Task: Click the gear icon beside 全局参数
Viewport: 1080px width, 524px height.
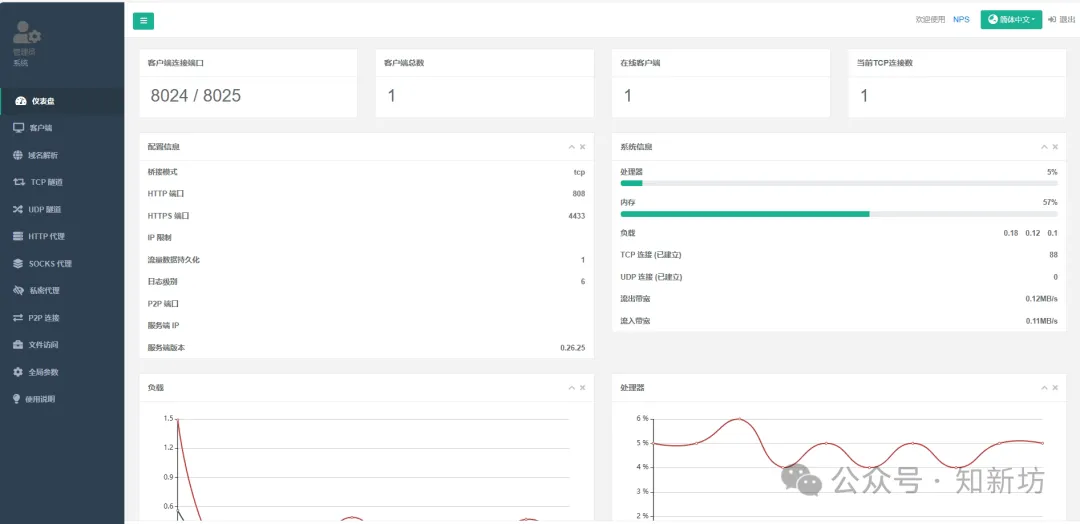Action: pyautogui.click(x=18, y=371)
